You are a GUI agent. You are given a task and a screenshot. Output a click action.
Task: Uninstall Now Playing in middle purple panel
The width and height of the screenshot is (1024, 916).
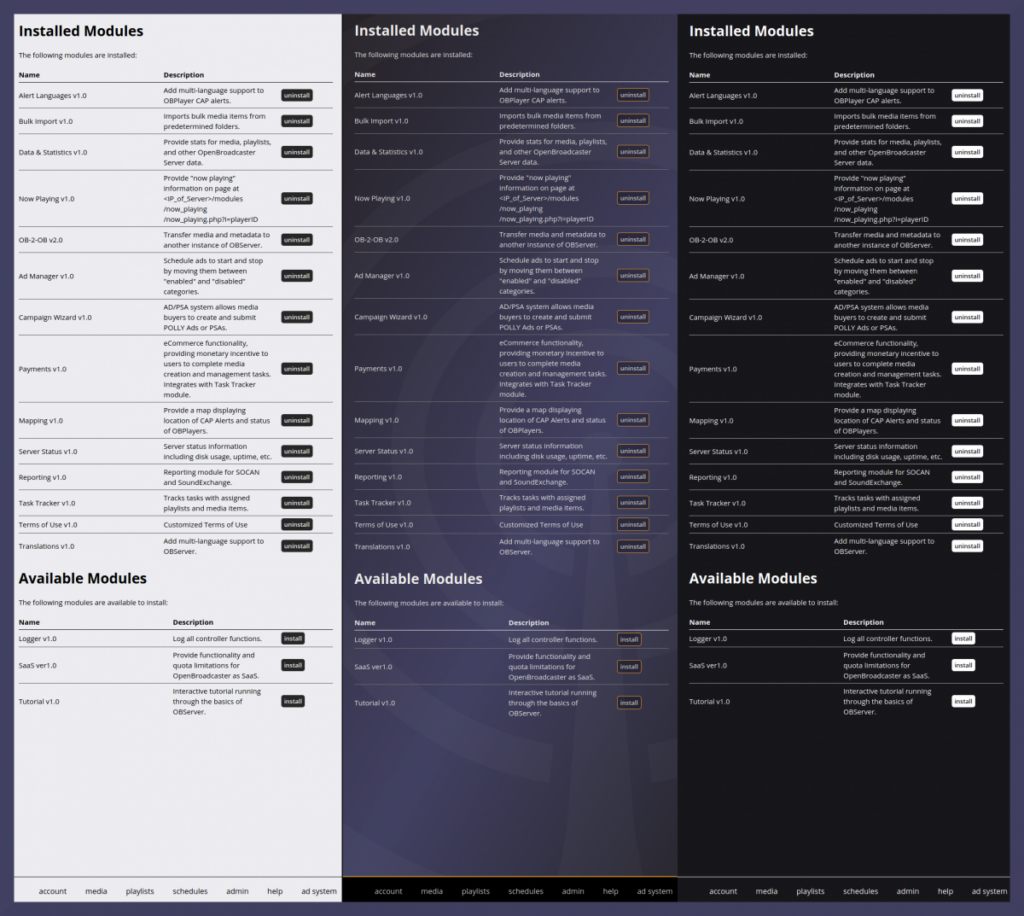(x=632, y=198)
